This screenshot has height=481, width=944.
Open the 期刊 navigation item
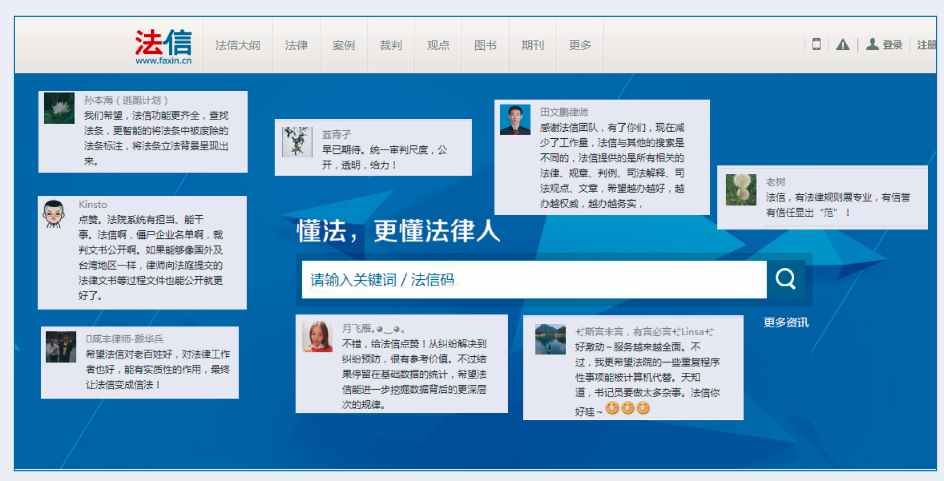pos(533,45)
